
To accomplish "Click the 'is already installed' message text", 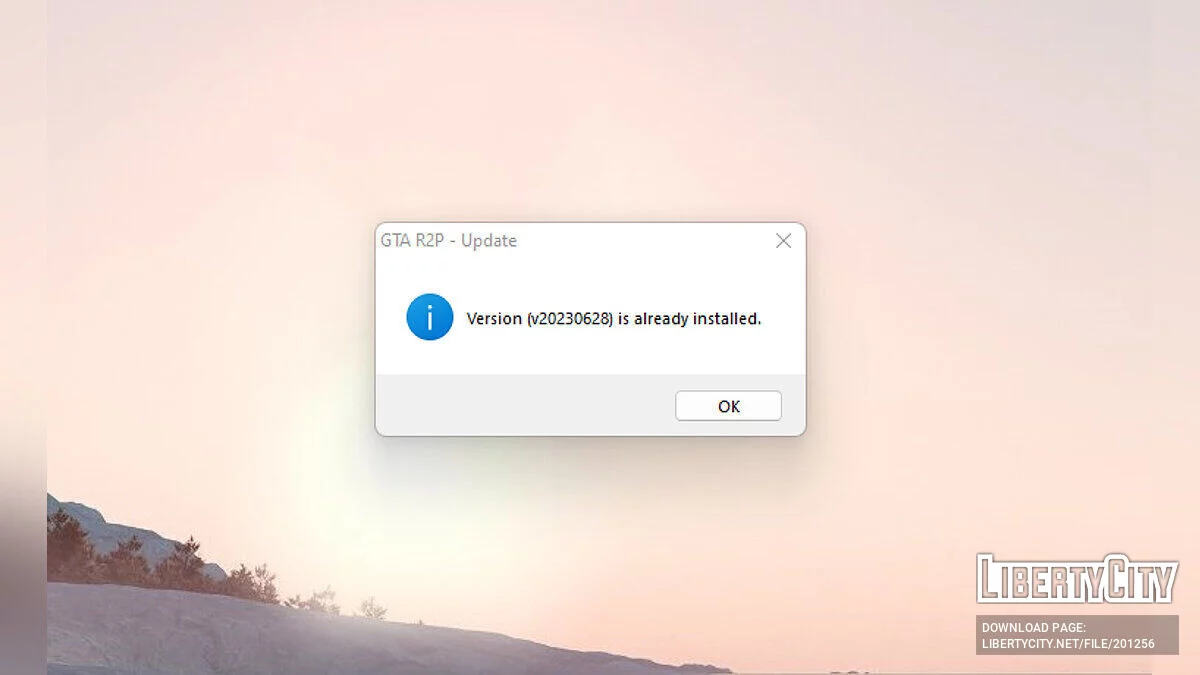I will 689,320.
